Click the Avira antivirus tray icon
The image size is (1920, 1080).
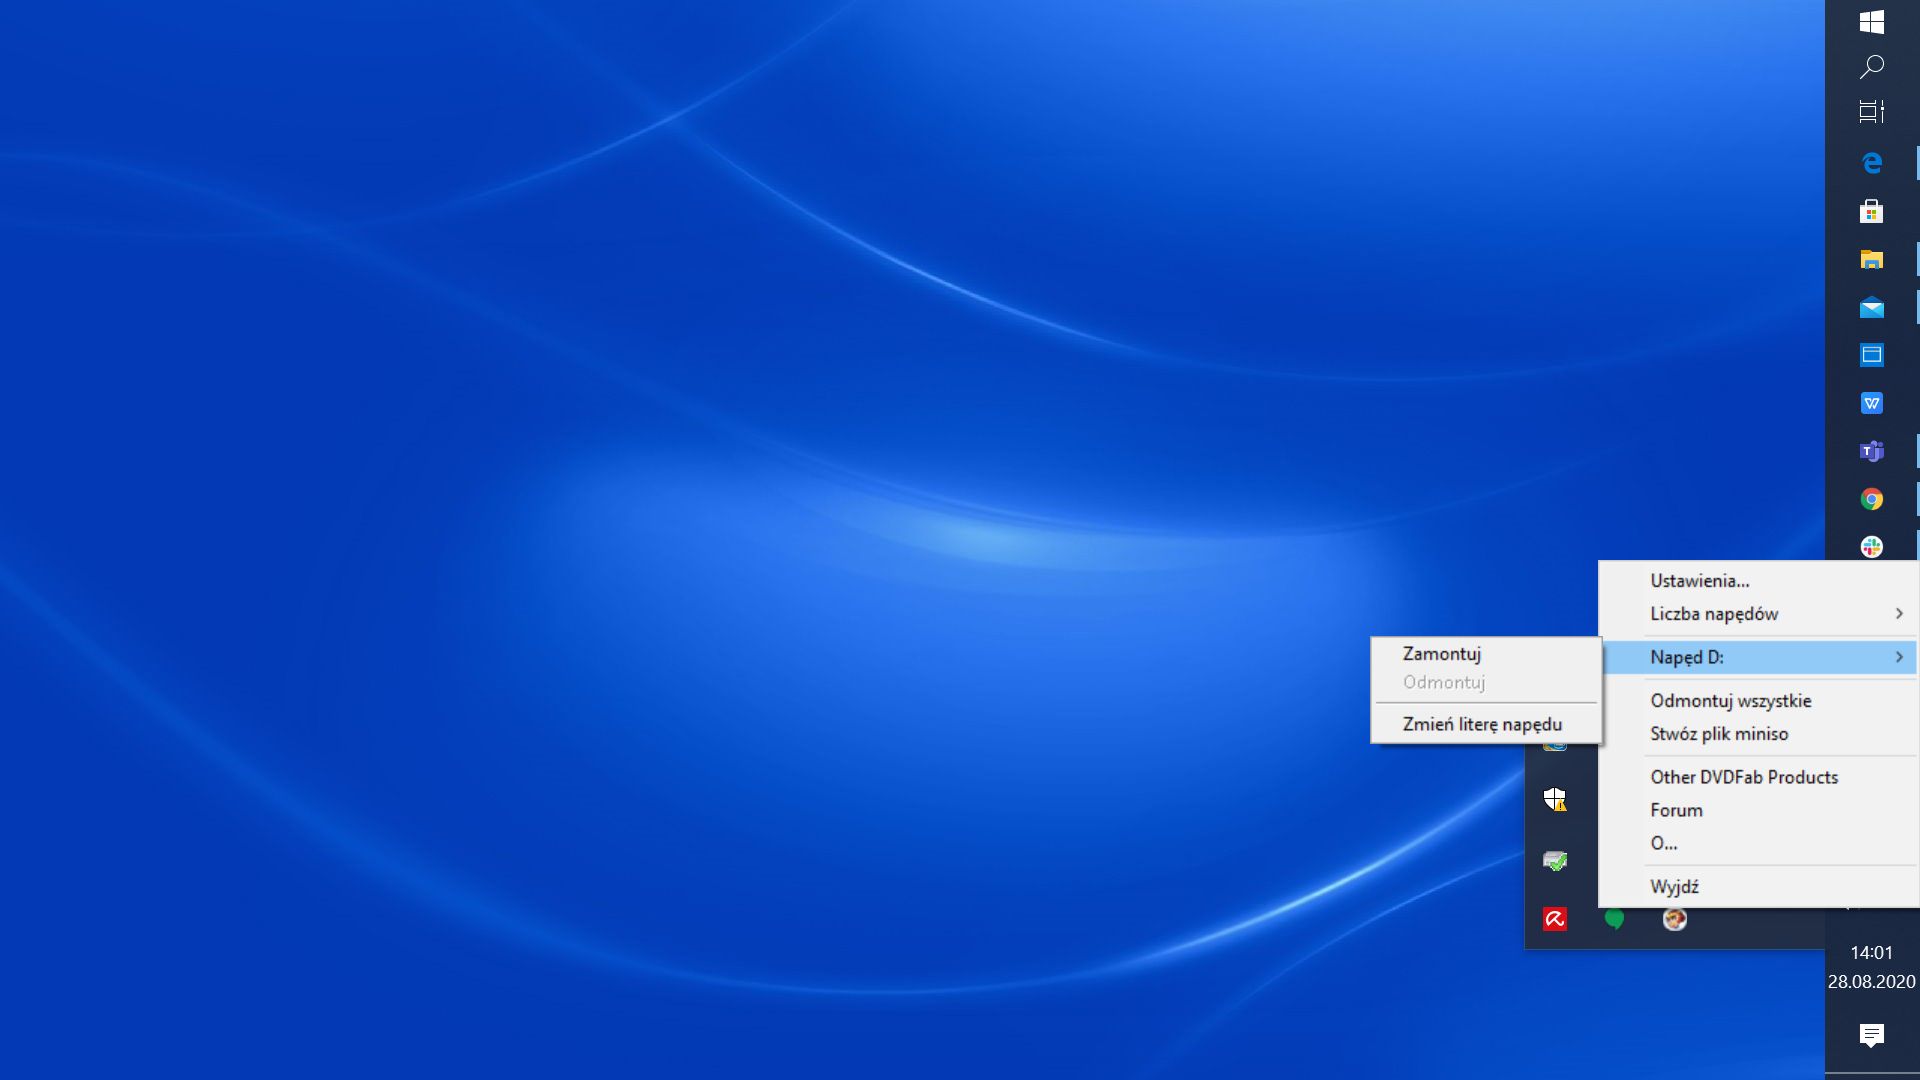(x=1555, y=919)
